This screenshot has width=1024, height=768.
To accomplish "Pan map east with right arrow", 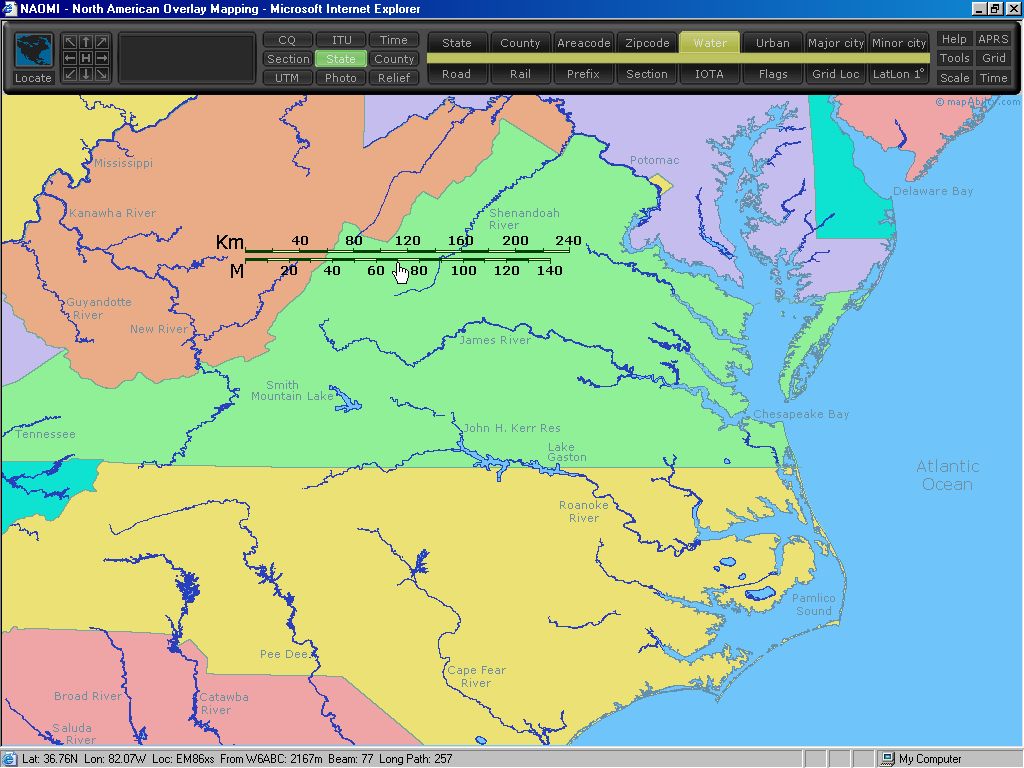I will pyautogui.click(x=101, y=58).
